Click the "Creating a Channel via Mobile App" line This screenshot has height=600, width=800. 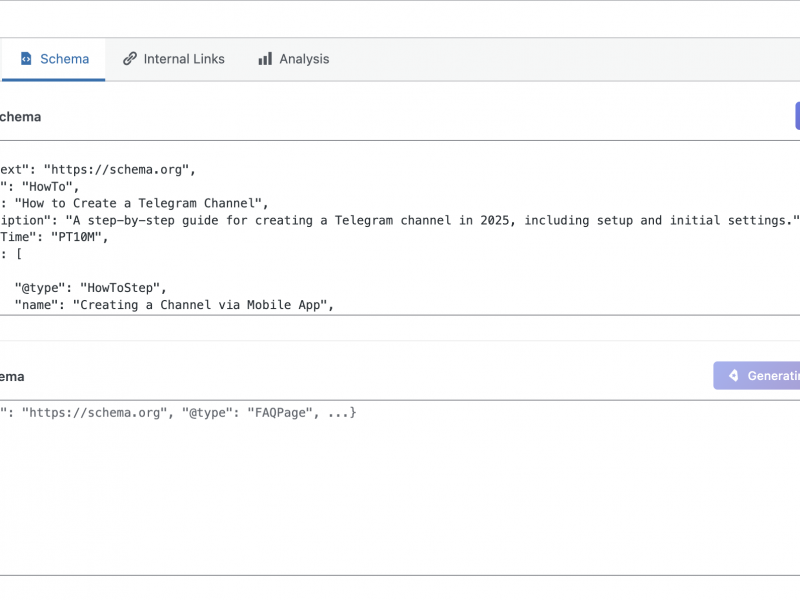click(x=200, y=305)
